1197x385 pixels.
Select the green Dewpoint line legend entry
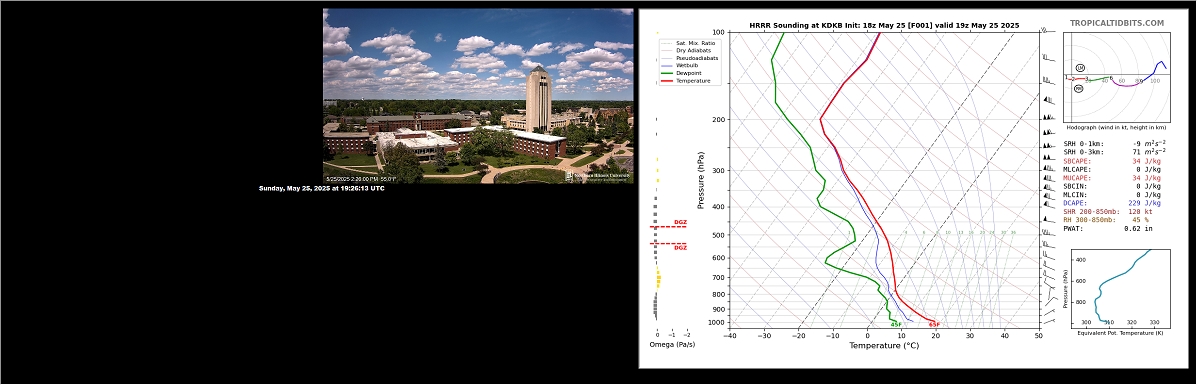tap(682, 73)
